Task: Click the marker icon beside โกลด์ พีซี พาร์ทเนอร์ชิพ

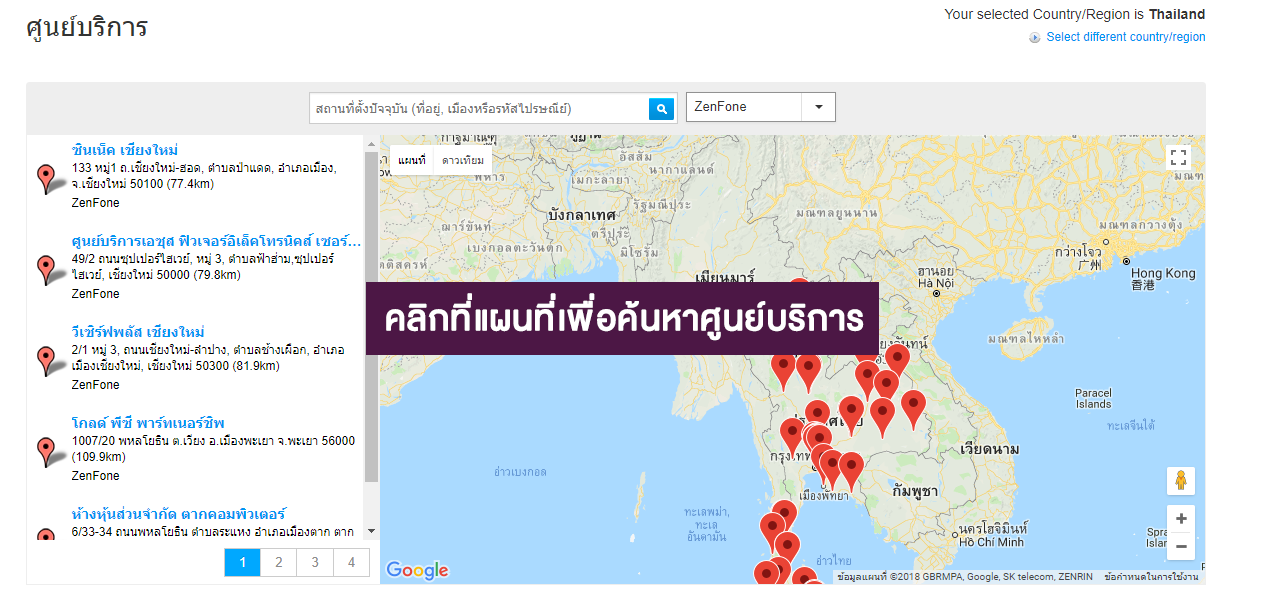Action: coord(46,451)
